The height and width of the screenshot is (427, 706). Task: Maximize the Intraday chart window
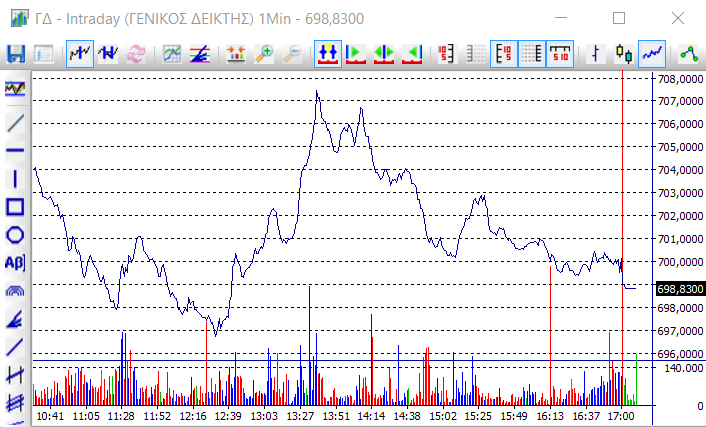(619, 18)
